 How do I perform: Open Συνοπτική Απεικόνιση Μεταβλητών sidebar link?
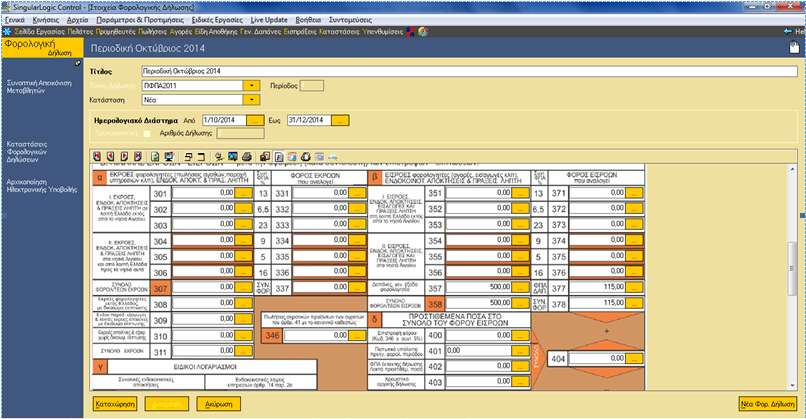point(39,86)
